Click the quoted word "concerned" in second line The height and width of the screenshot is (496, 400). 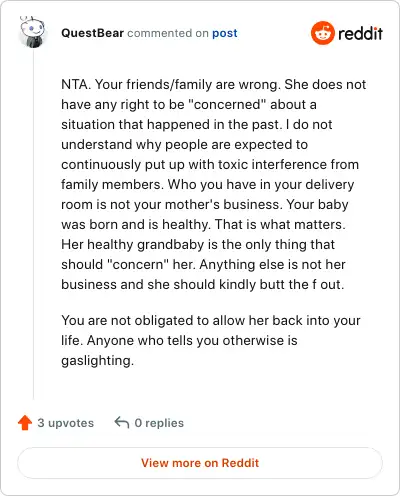(227, 104)
